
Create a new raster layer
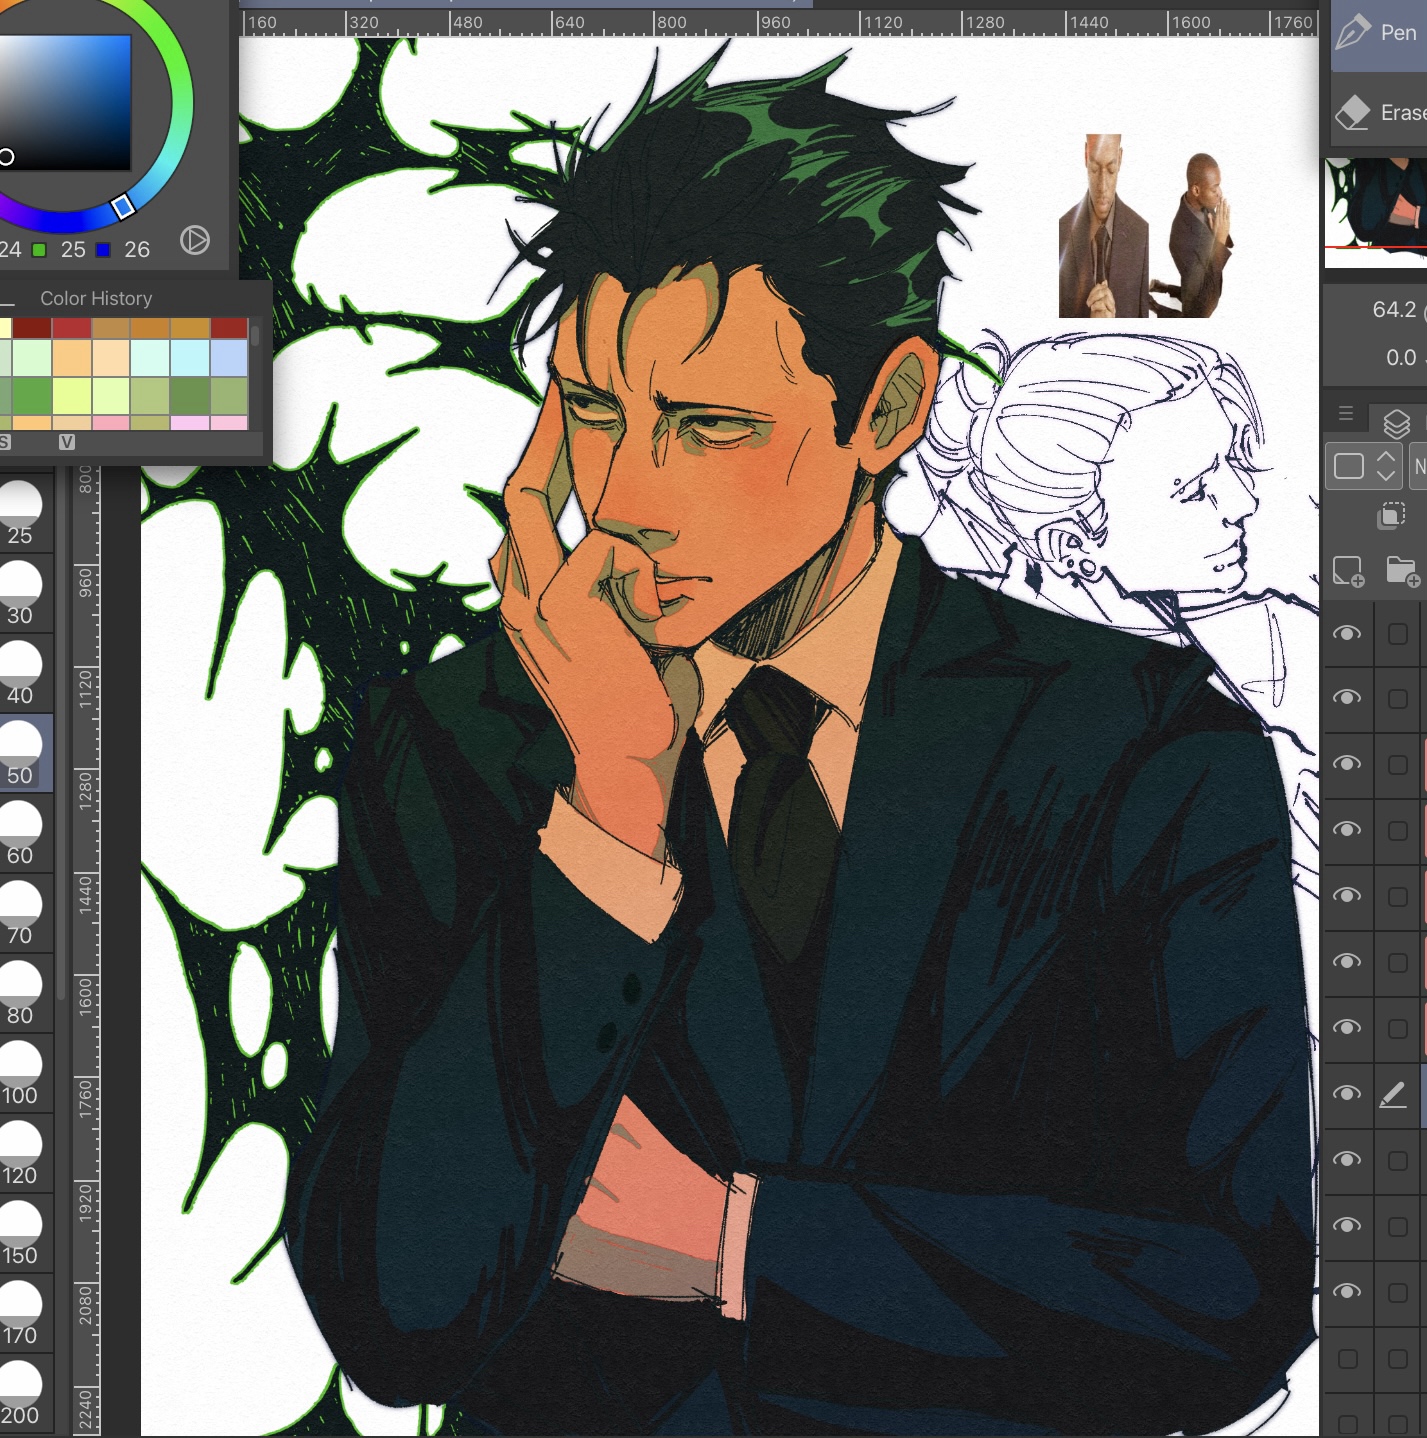pos(1348,571)
